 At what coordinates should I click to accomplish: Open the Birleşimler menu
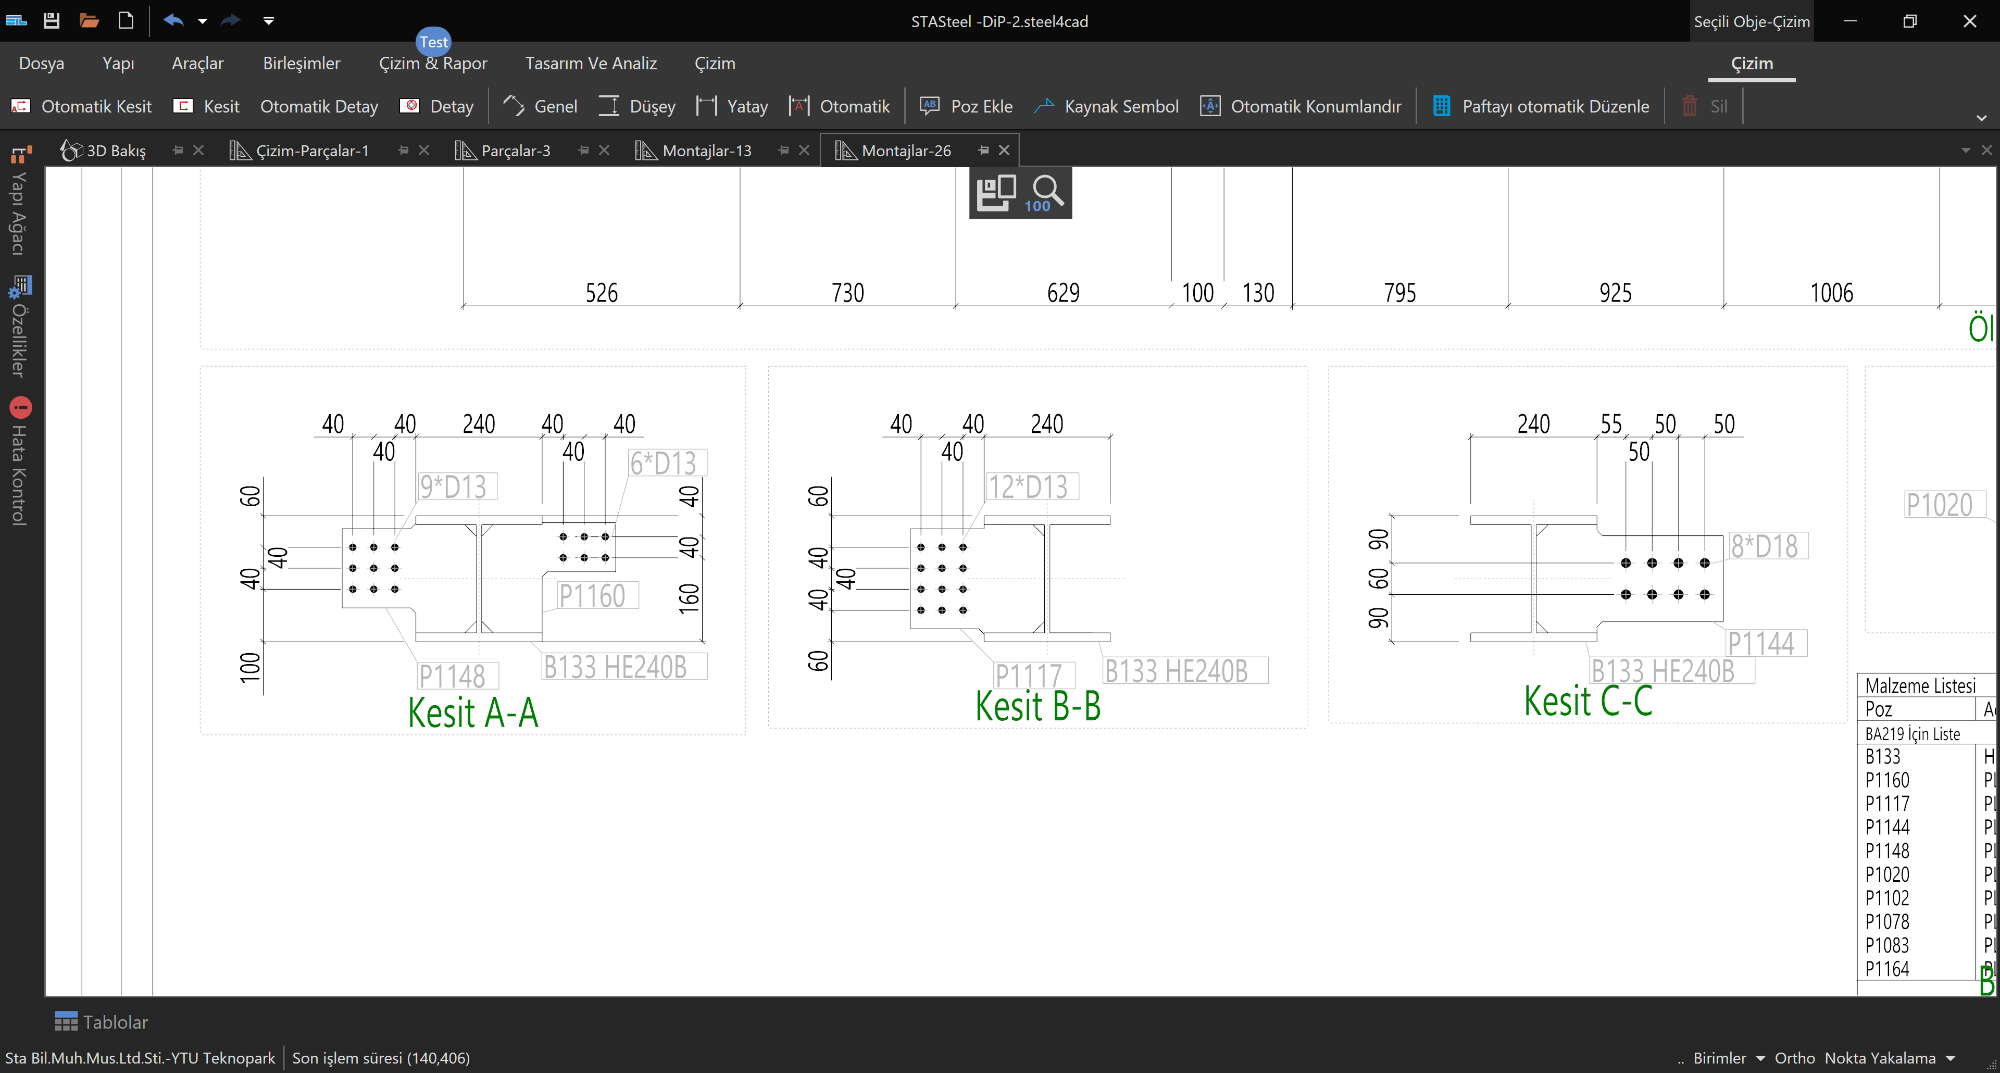[x=301, y=63]
